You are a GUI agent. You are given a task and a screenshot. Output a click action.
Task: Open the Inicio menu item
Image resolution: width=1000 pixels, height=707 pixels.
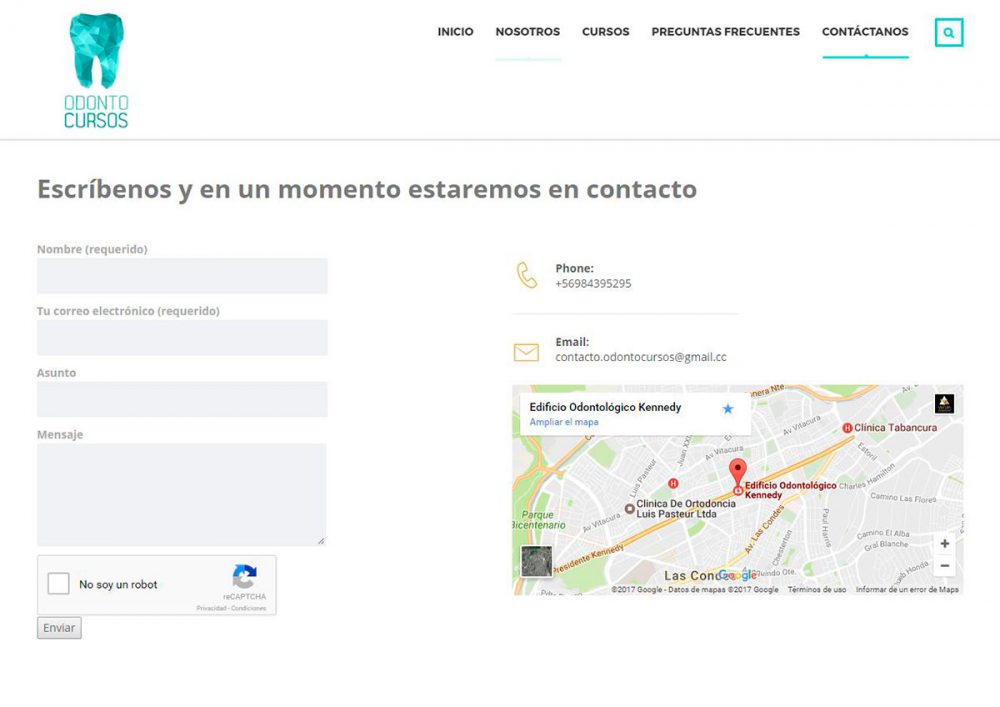455,32
